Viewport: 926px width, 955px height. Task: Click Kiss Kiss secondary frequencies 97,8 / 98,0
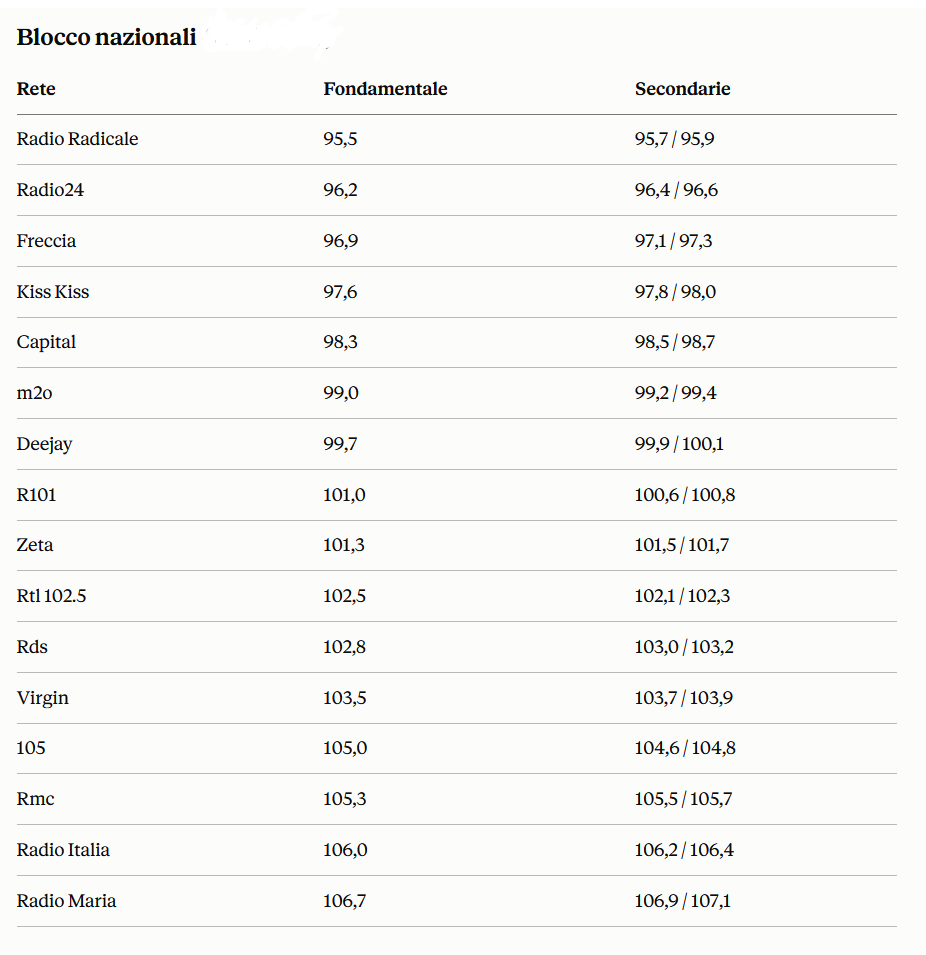click(x=675, y=292)
